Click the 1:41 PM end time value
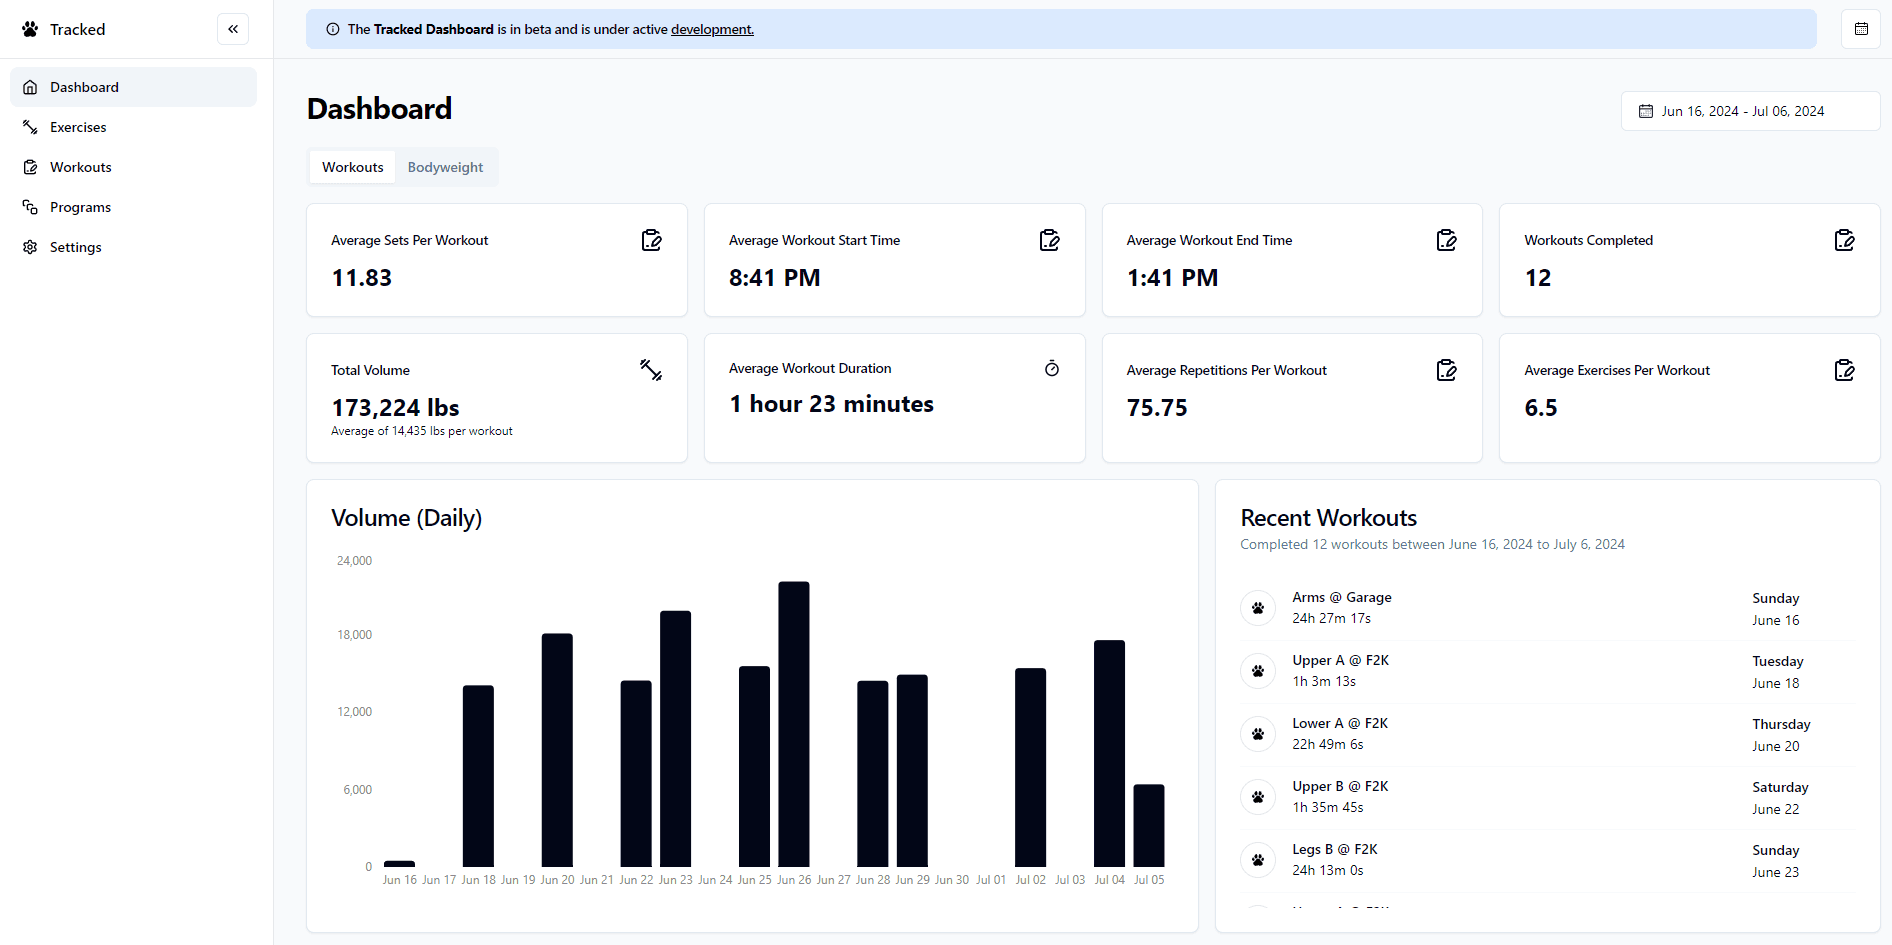The image size is (1892, 945). click(1172, 278)
